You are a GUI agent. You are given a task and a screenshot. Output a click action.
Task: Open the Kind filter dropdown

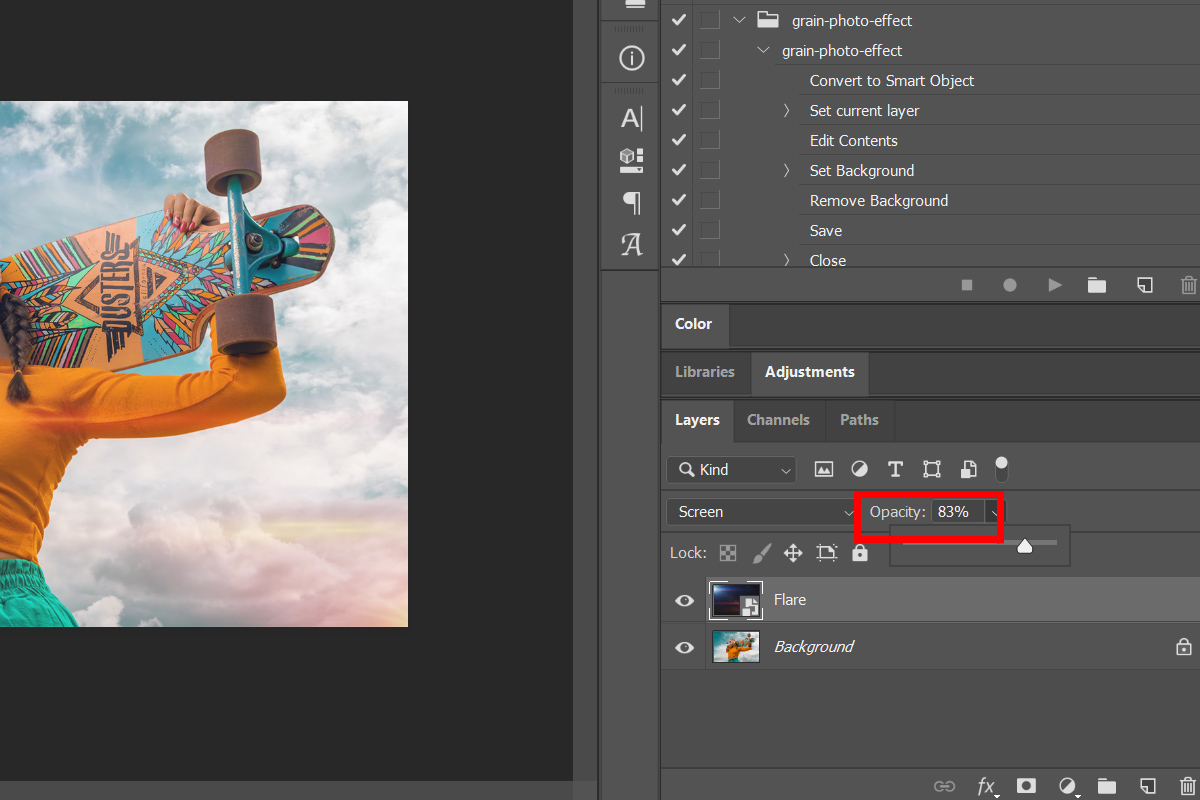click(731, 469)
